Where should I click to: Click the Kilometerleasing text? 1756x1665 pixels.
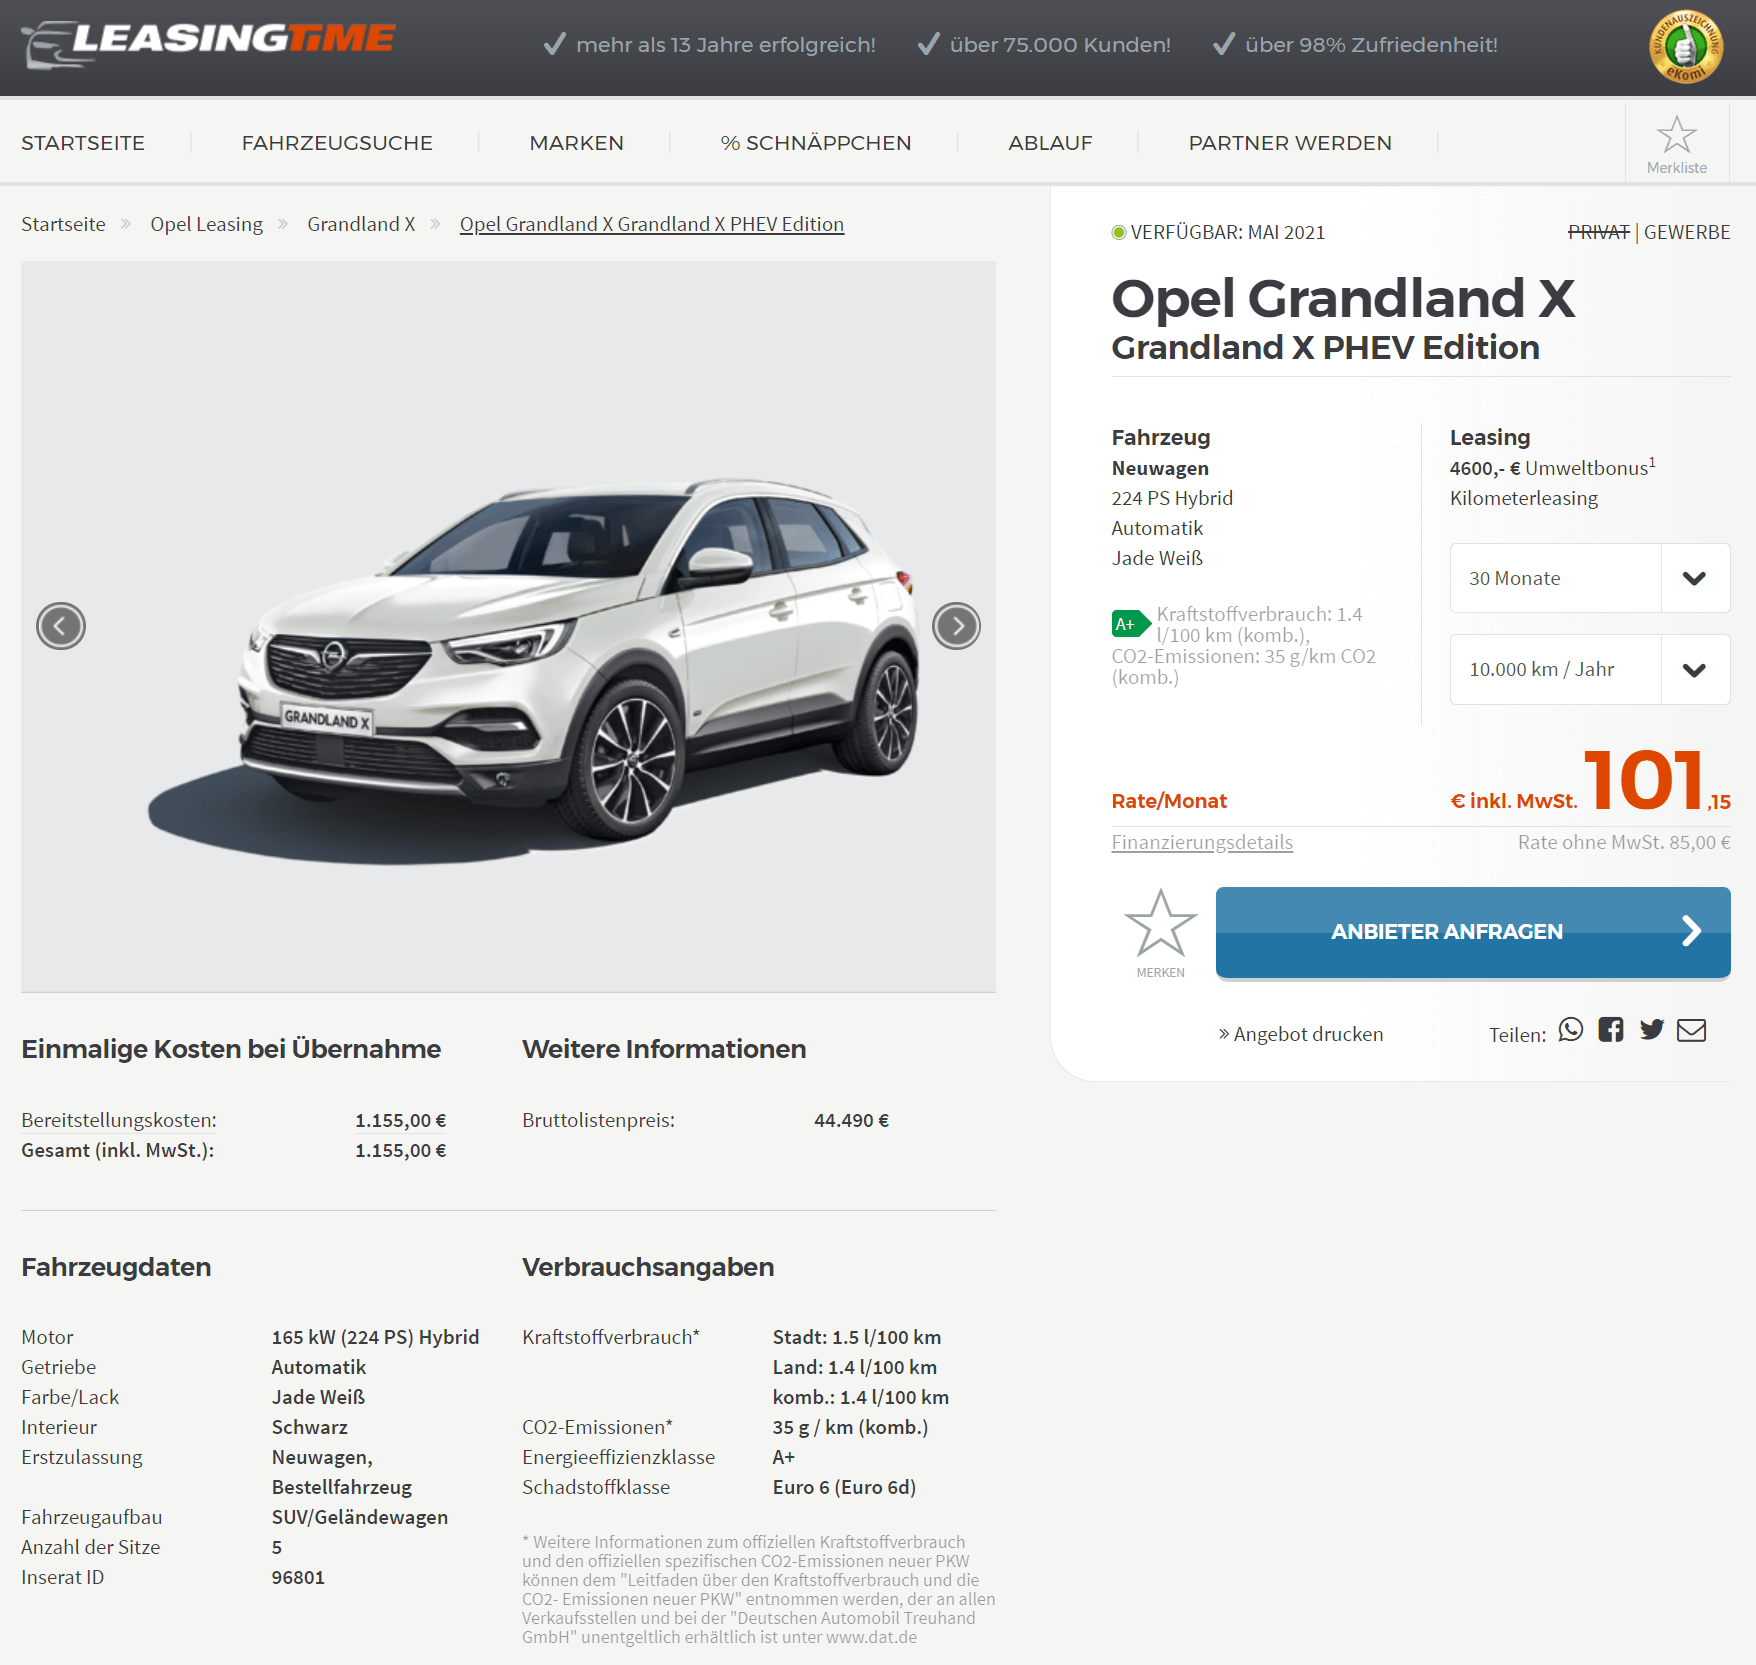pos(1524,498)
